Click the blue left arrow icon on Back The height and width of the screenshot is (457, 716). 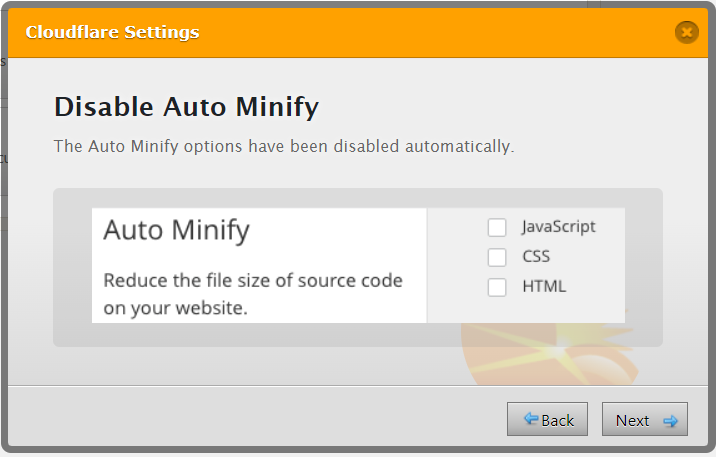pos(531,418)
